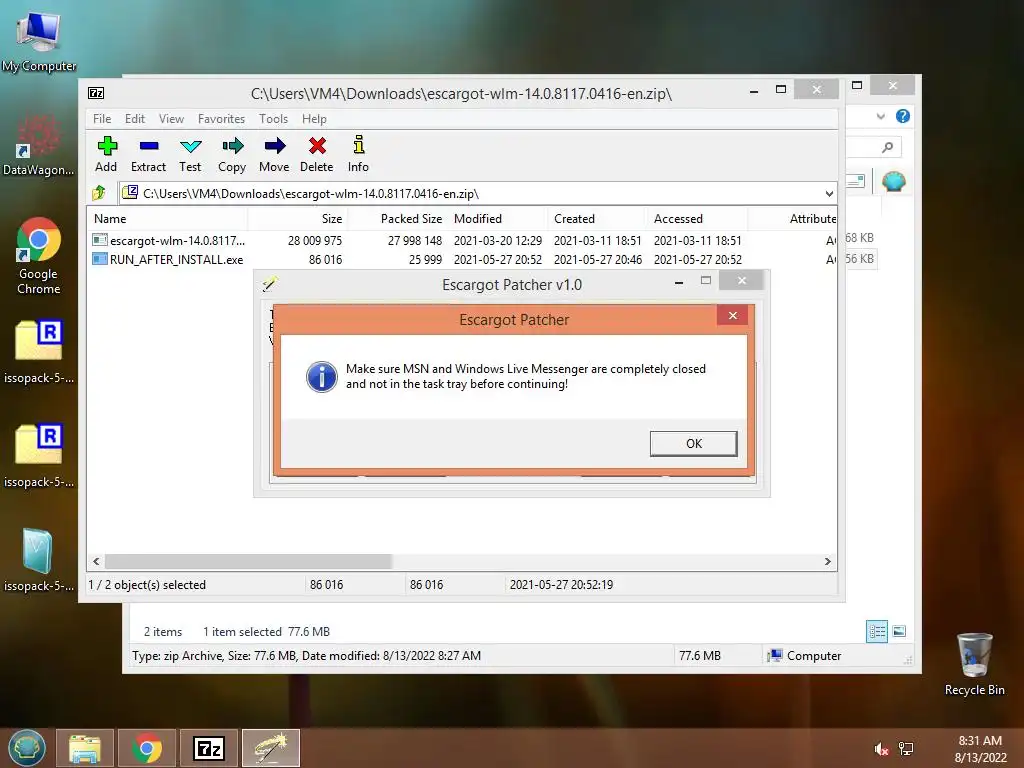Open the File menu in 7-Zip
The image size is (1024, 768).
pyautogui.click(x=102, y=119)
